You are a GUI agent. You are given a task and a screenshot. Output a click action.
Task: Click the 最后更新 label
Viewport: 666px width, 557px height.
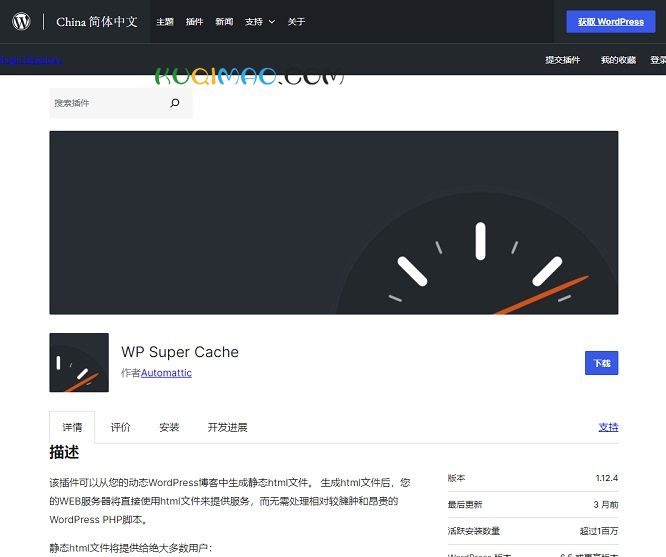[x=465, y=504]
